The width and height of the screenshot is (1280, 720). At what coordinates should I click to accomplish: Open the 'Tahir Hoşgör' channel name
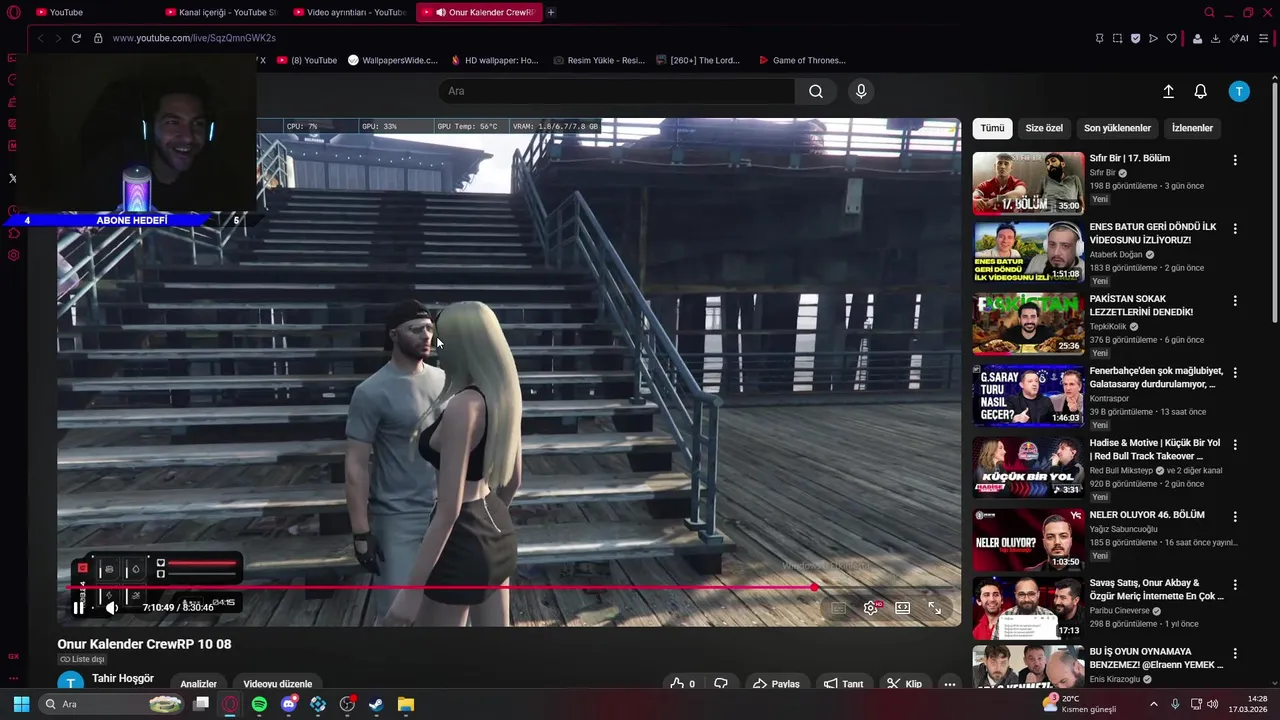(x=123, y=678)
